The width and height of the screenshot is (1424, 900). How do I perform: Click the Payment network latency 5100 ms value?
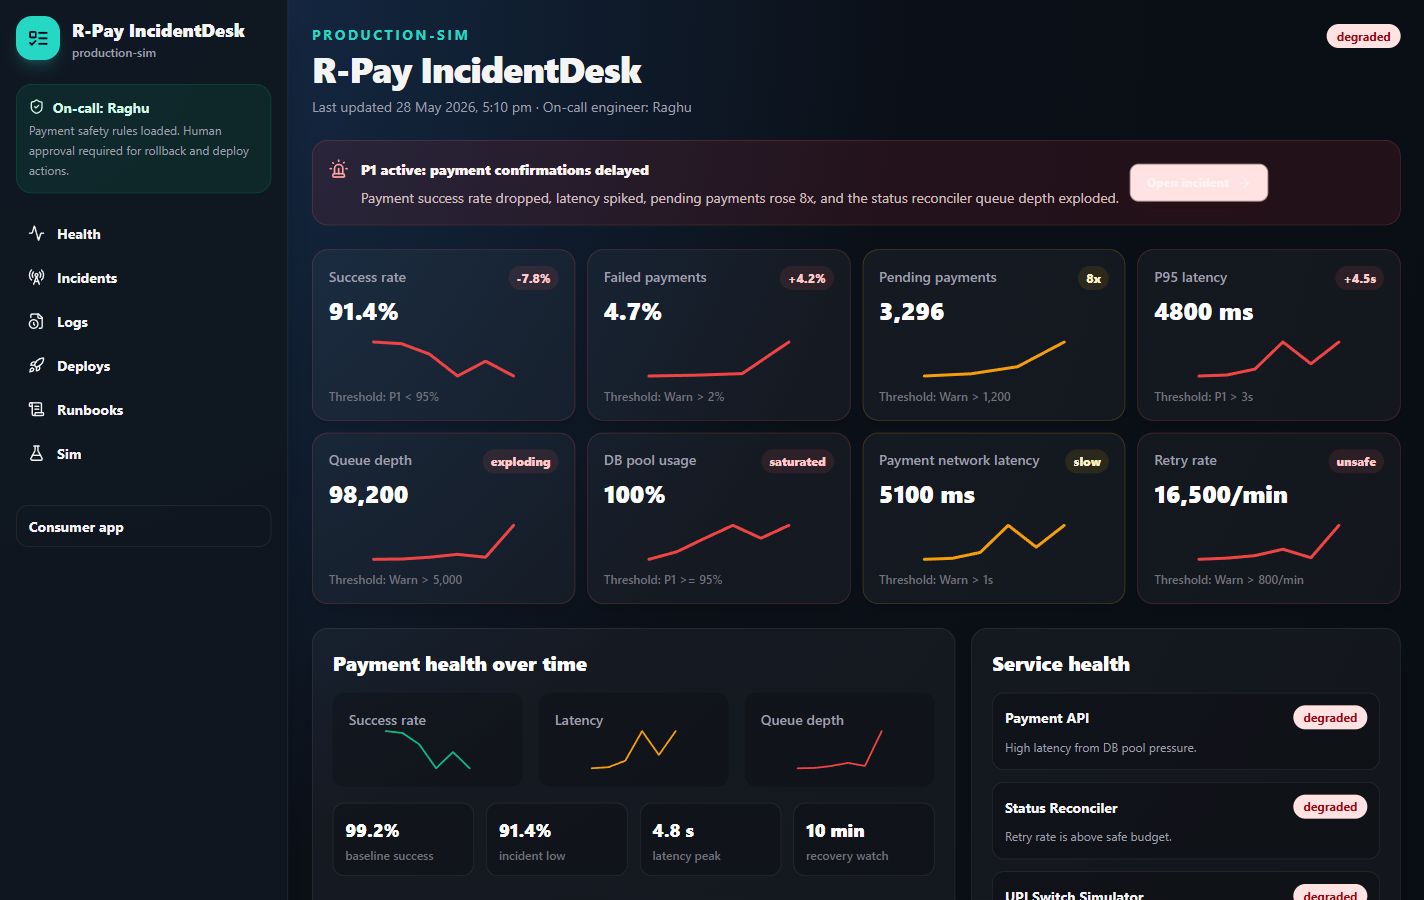click(x=926, y=495)
